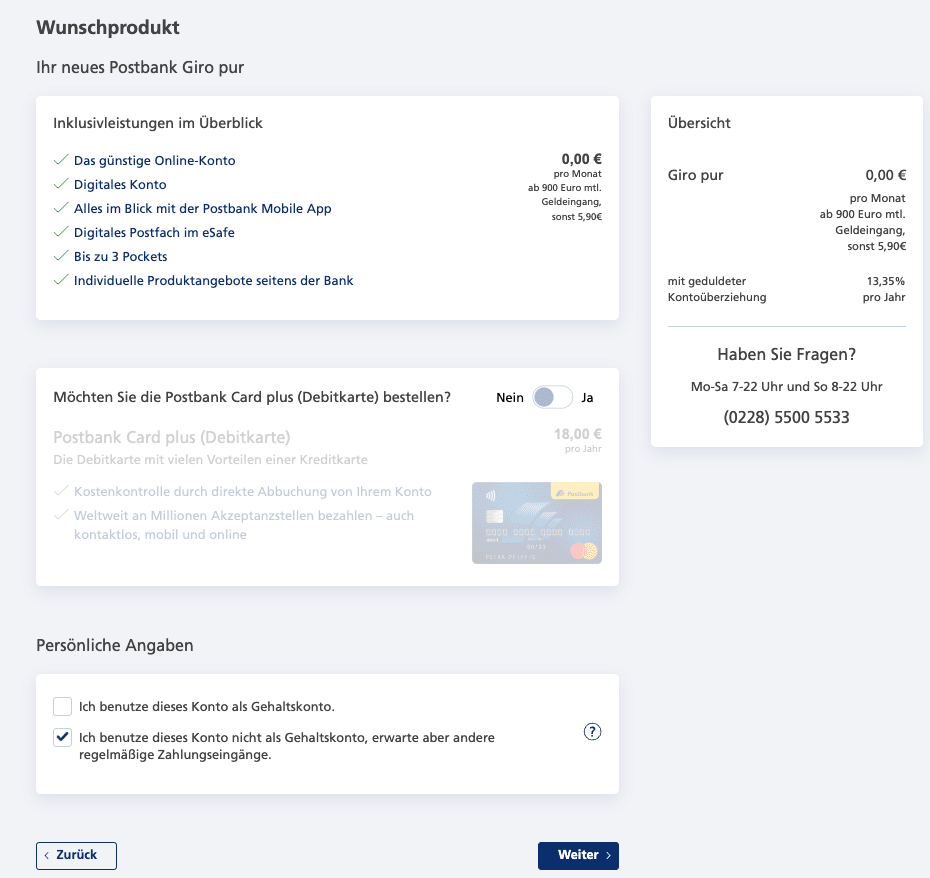Click the 'Haben Sie Fragen?' heading
The width and height of the screenshot is (930, 878).
point(786,354)
